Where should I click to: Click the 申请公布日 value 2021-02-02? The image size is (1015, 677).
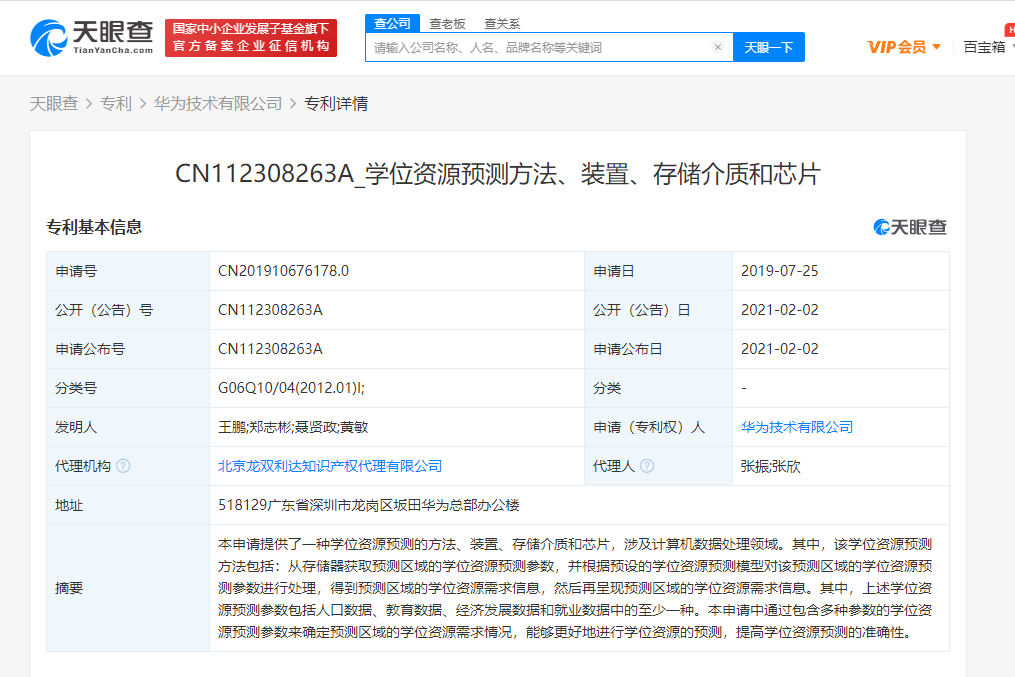point(780,350)
